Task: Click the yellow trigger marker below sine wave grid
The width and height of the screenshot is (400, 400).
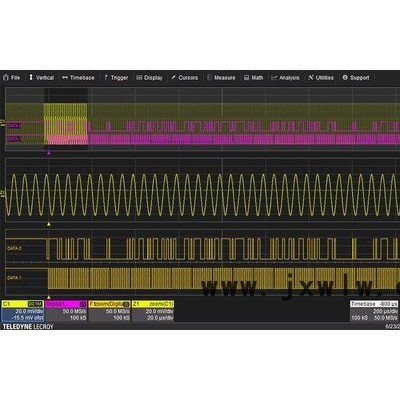Action: click(49, 224)
